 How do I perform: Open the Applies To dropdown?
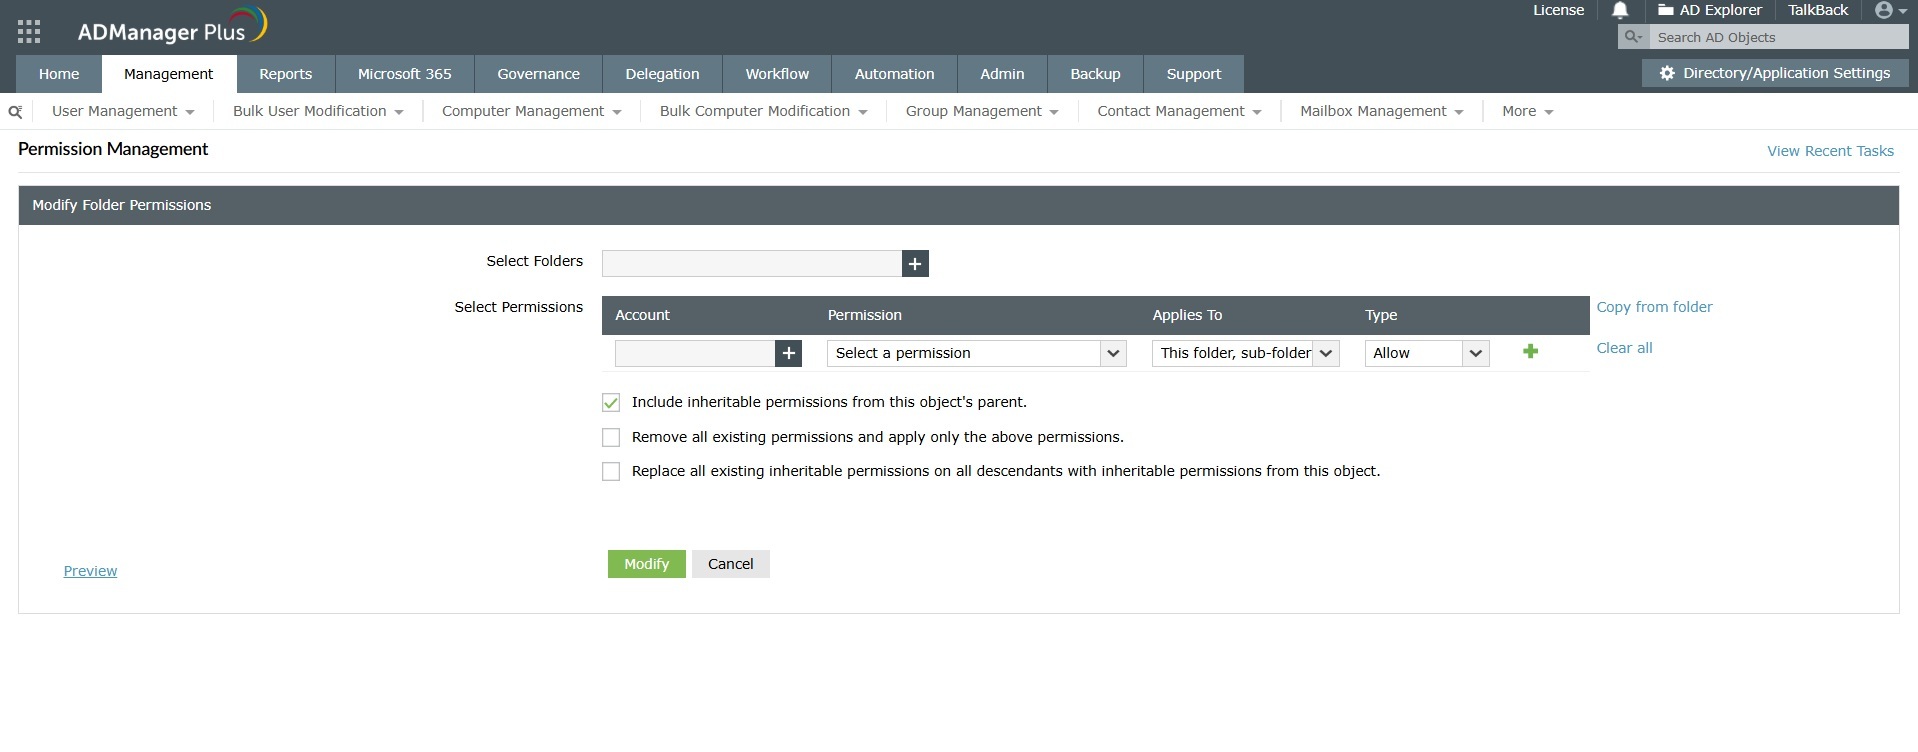(x=1246, y=353)
